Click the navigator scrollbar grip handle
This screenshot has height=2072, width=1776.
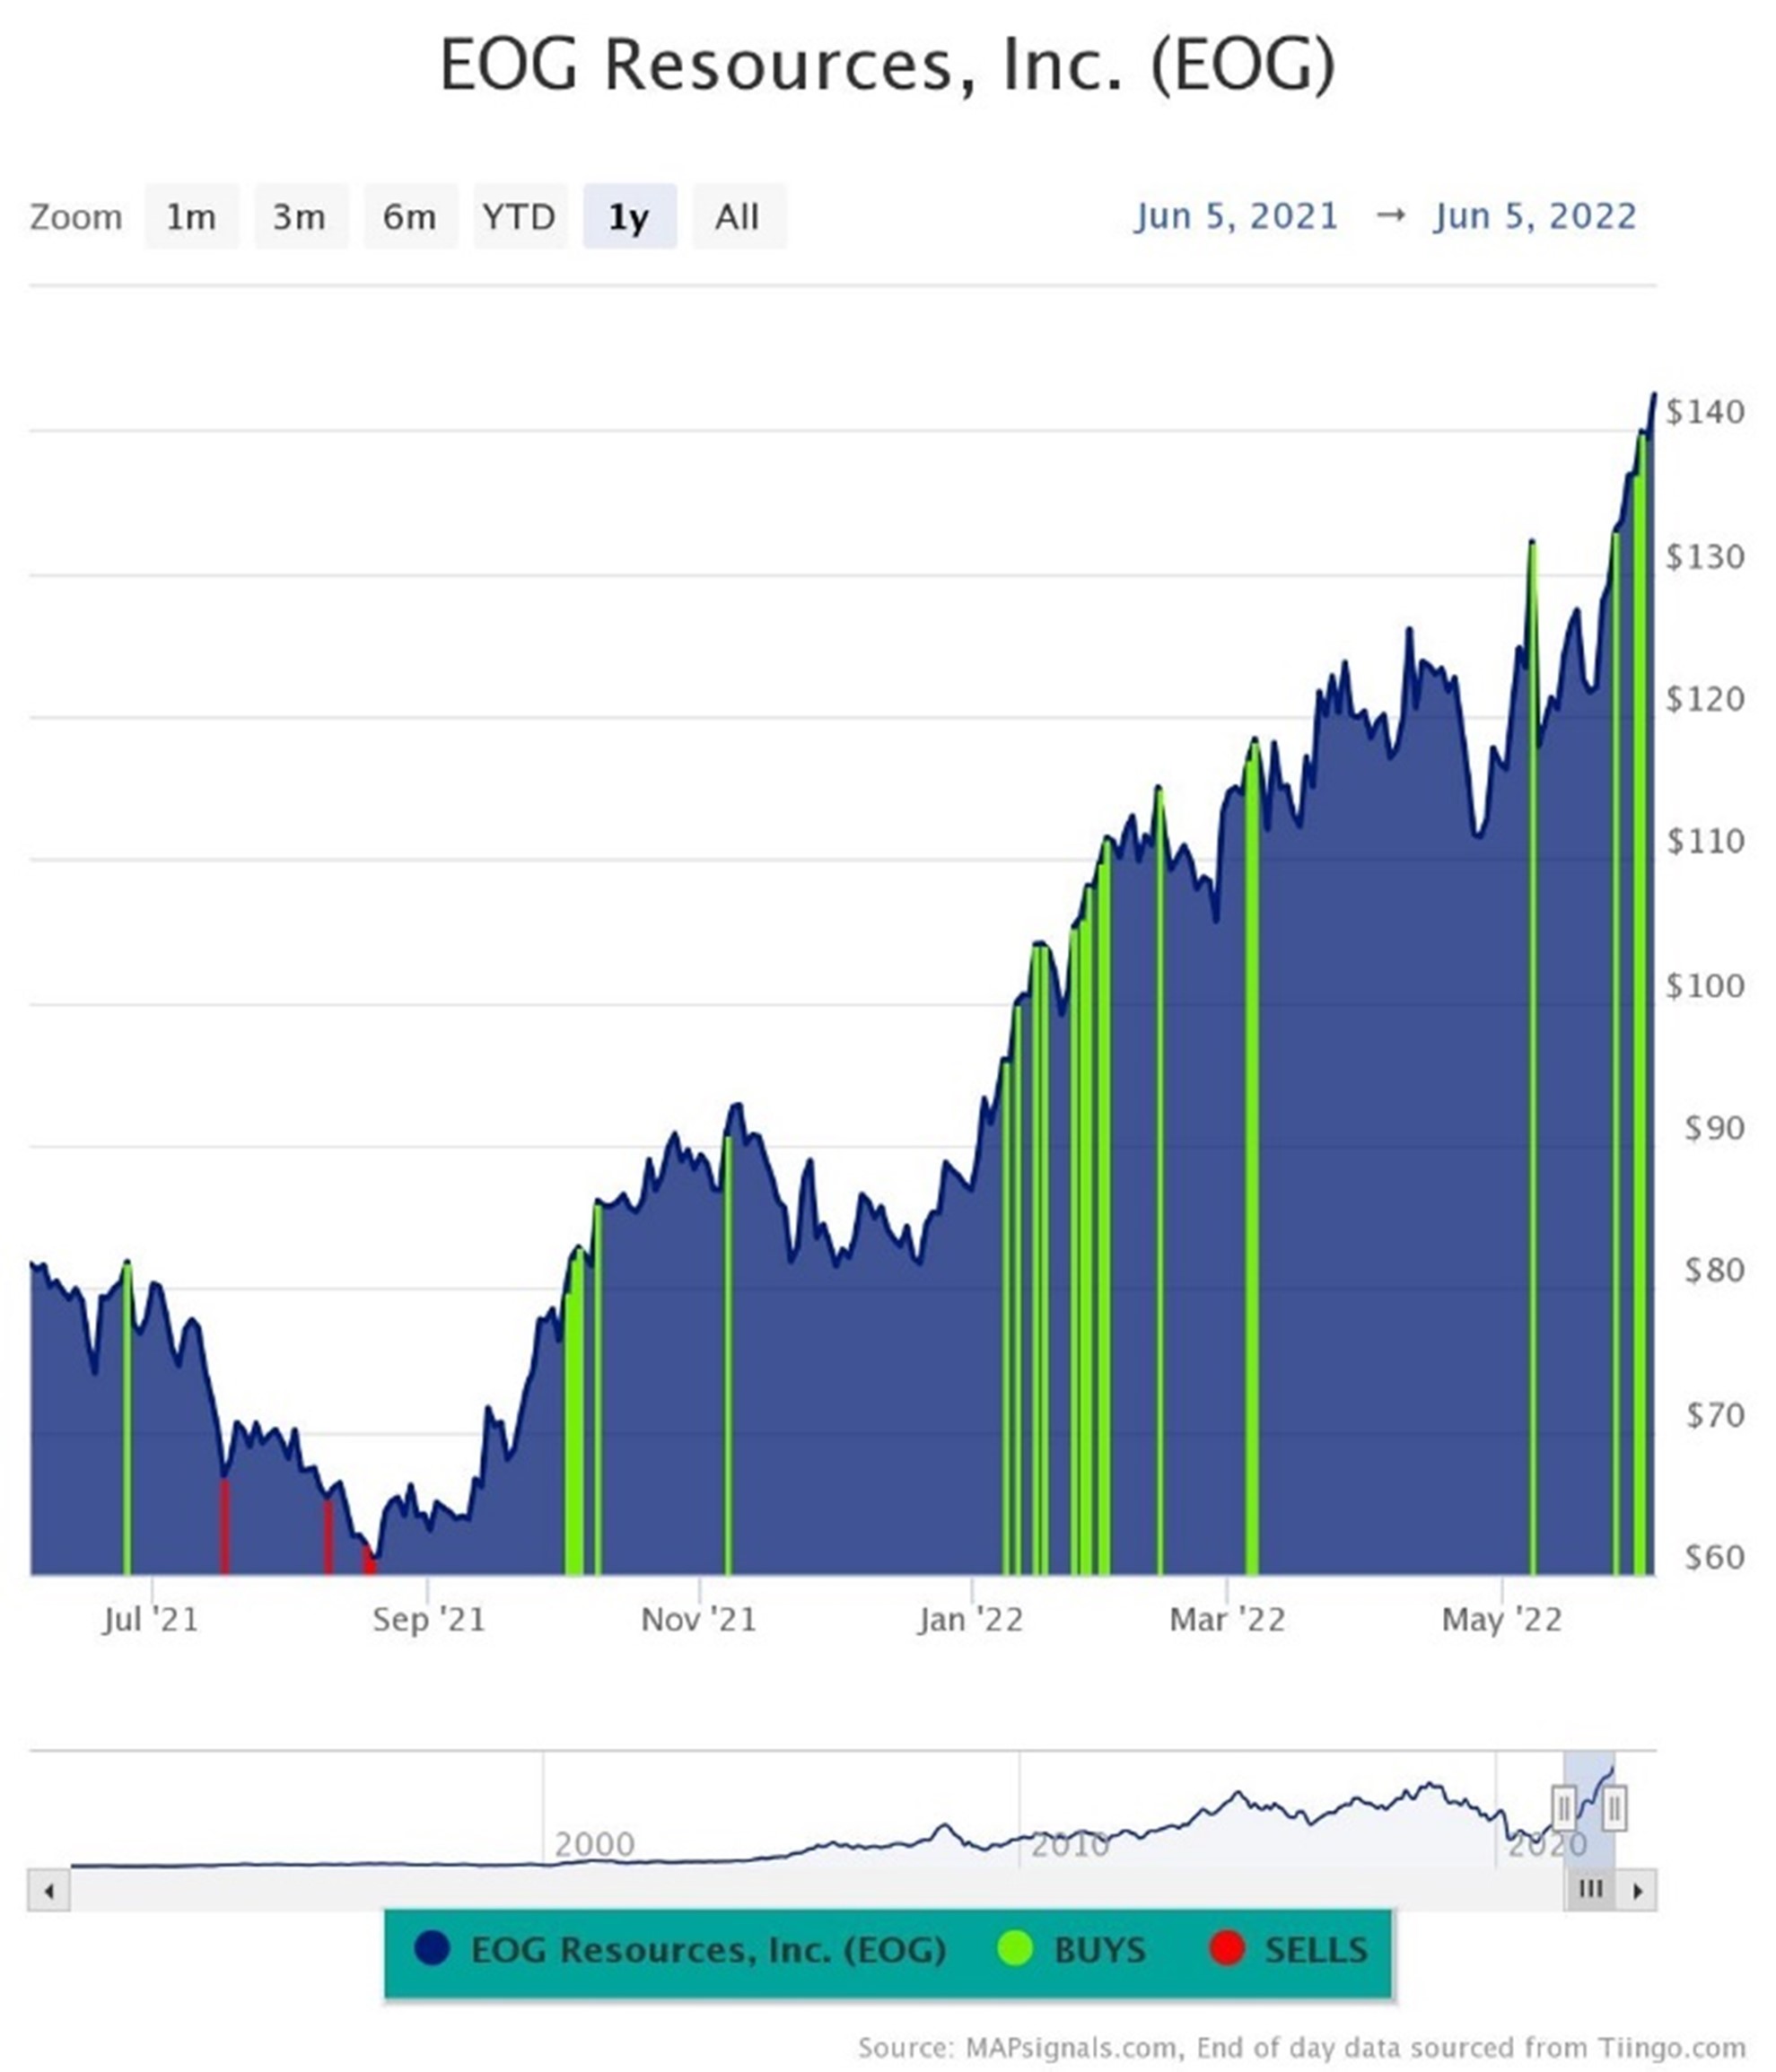[1590, 1889]
